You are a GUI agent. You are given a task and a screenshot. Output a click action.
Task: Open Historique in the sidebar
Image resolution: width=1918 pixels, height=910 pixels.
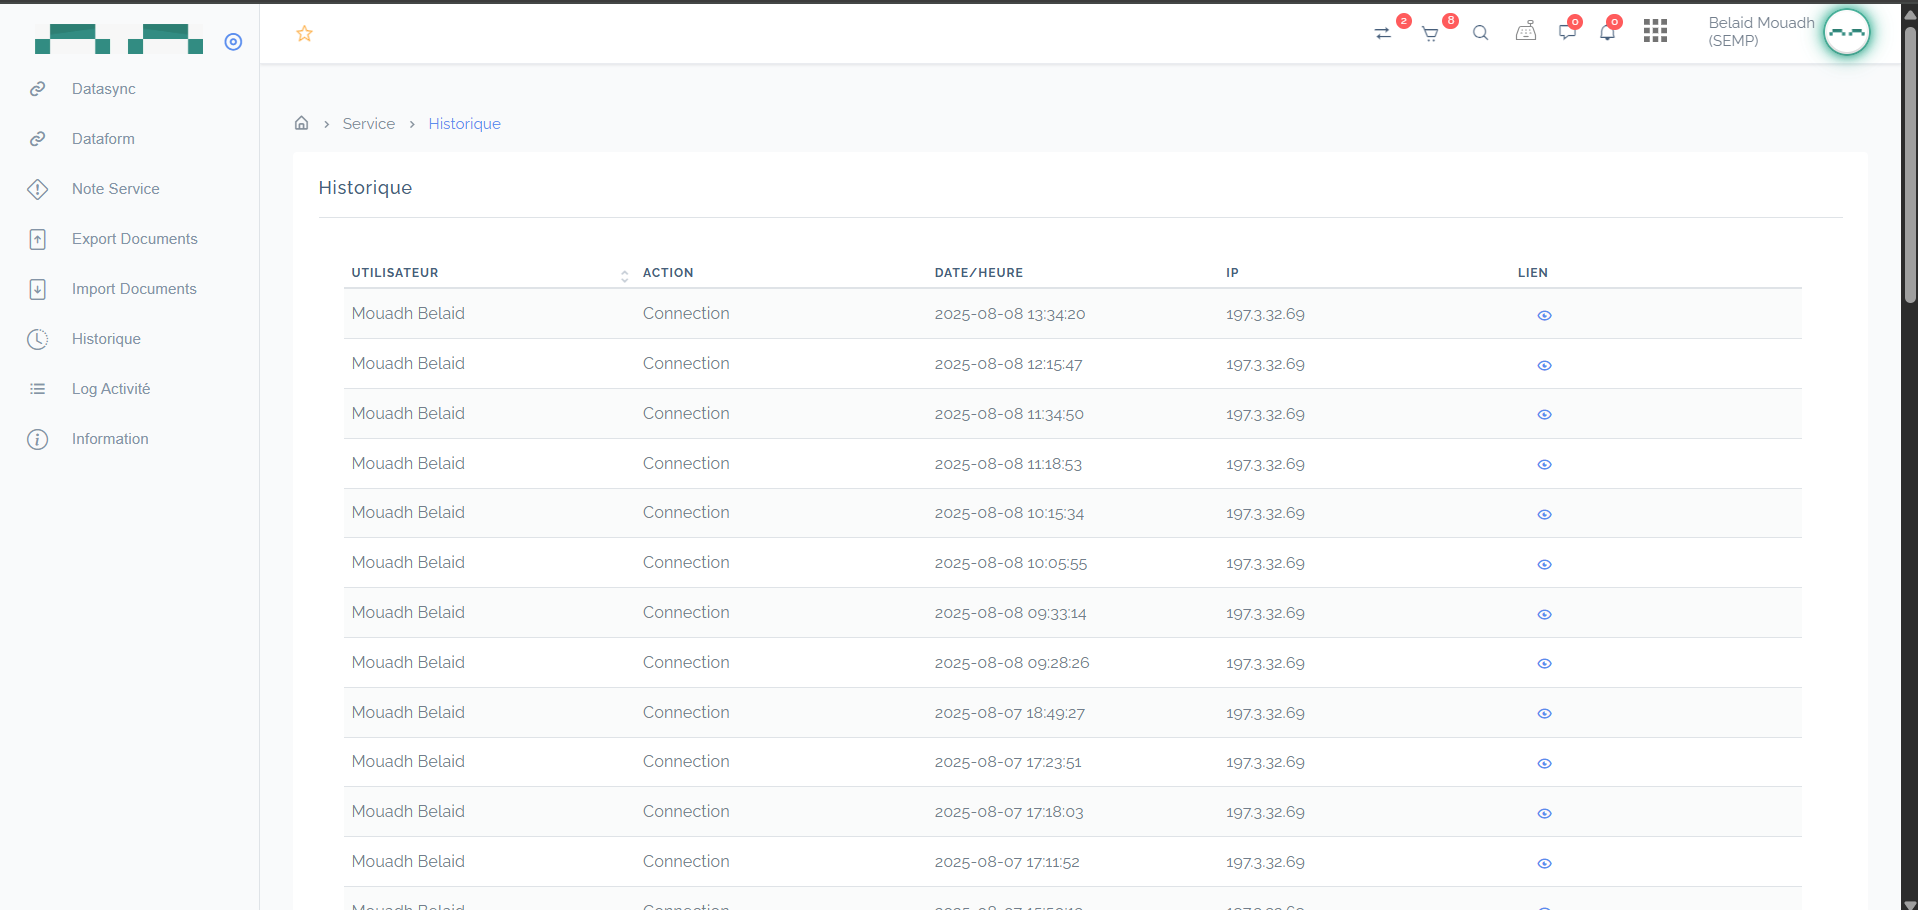coord(106,339)
